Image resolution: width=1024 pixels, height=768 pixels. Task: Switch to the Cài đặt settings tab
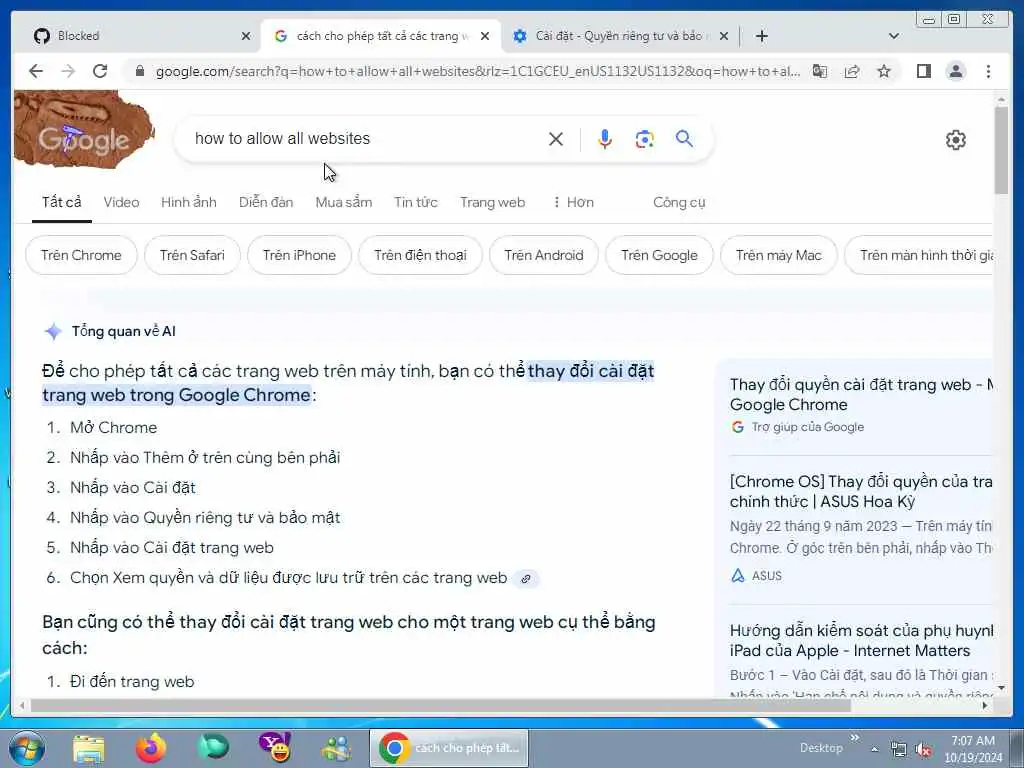click(620, 36)
